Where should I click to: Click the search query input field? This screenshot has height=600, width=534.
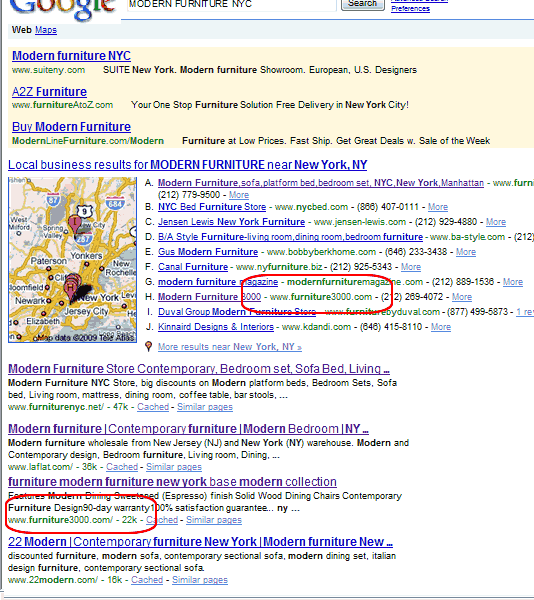tap(231, 5)
